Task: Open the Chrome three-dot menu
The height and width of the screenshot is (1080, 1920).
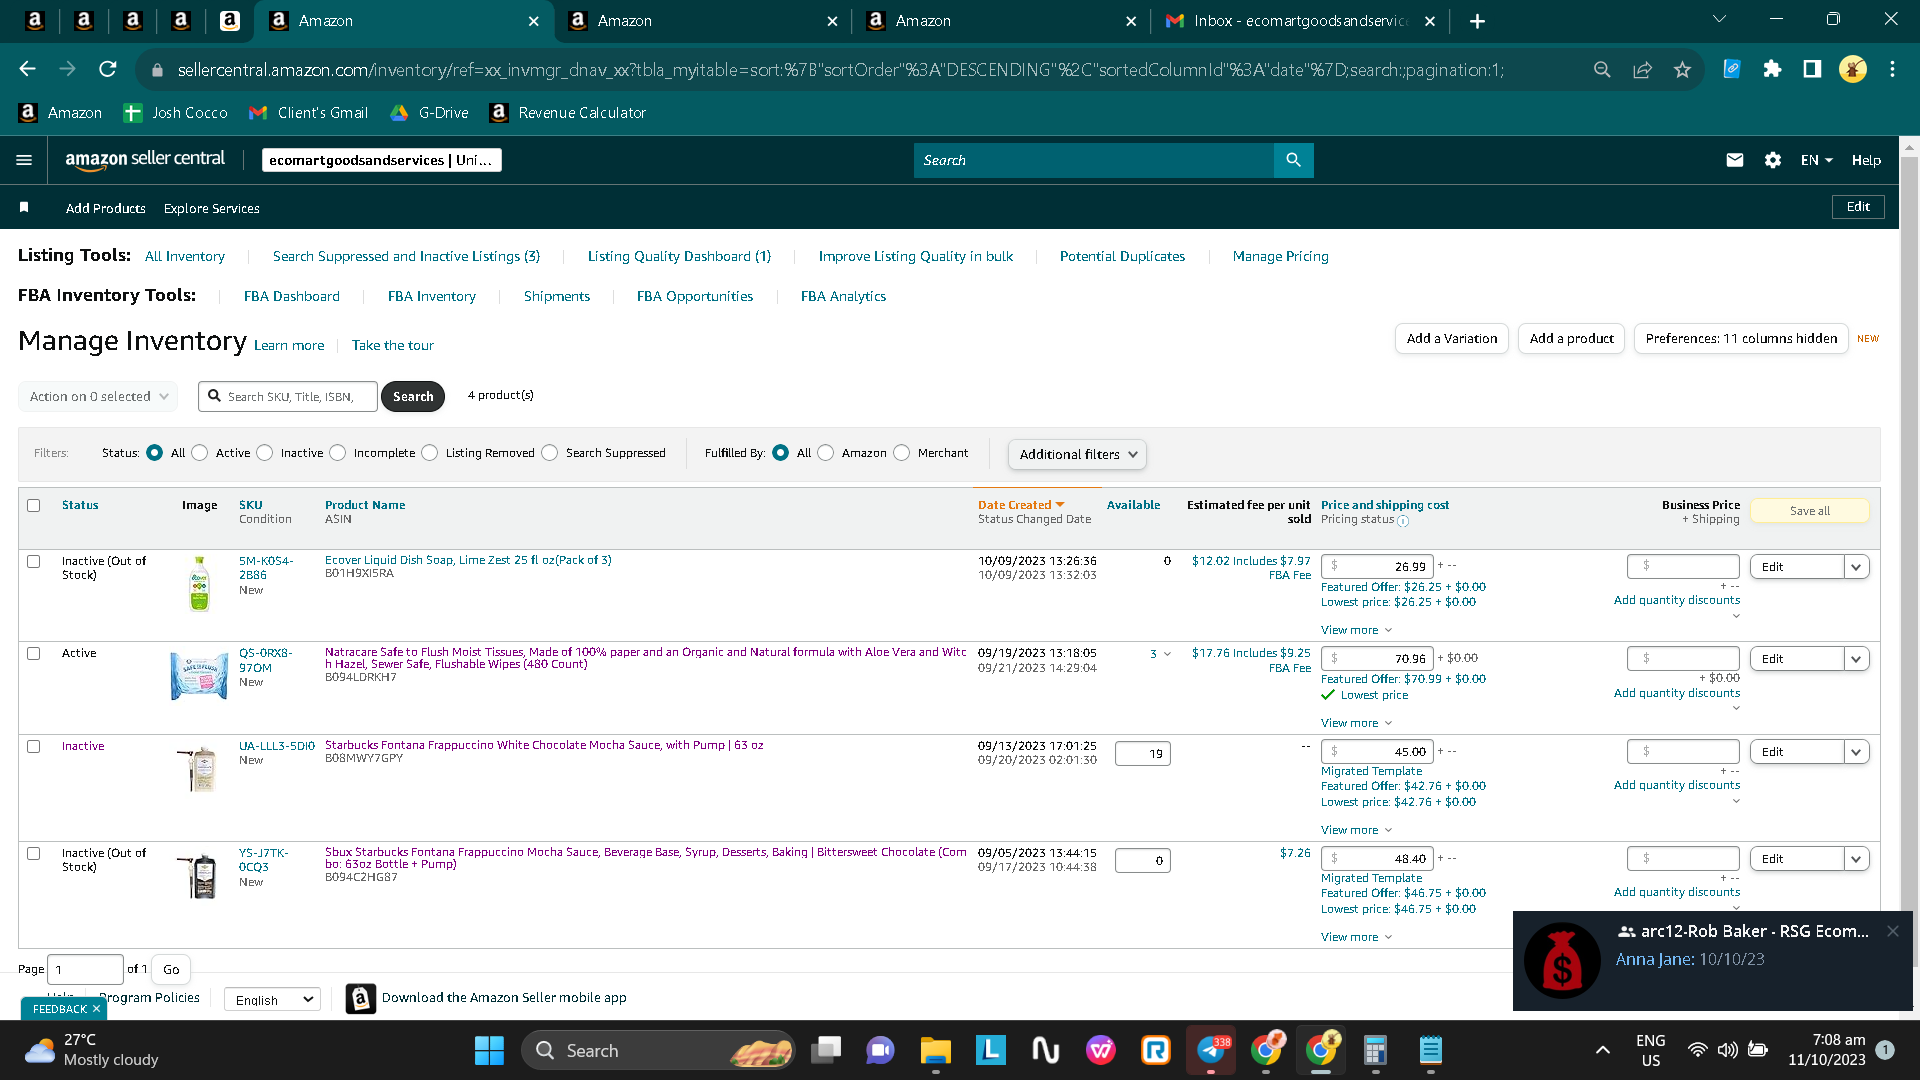Action: tap(1892, 69)
